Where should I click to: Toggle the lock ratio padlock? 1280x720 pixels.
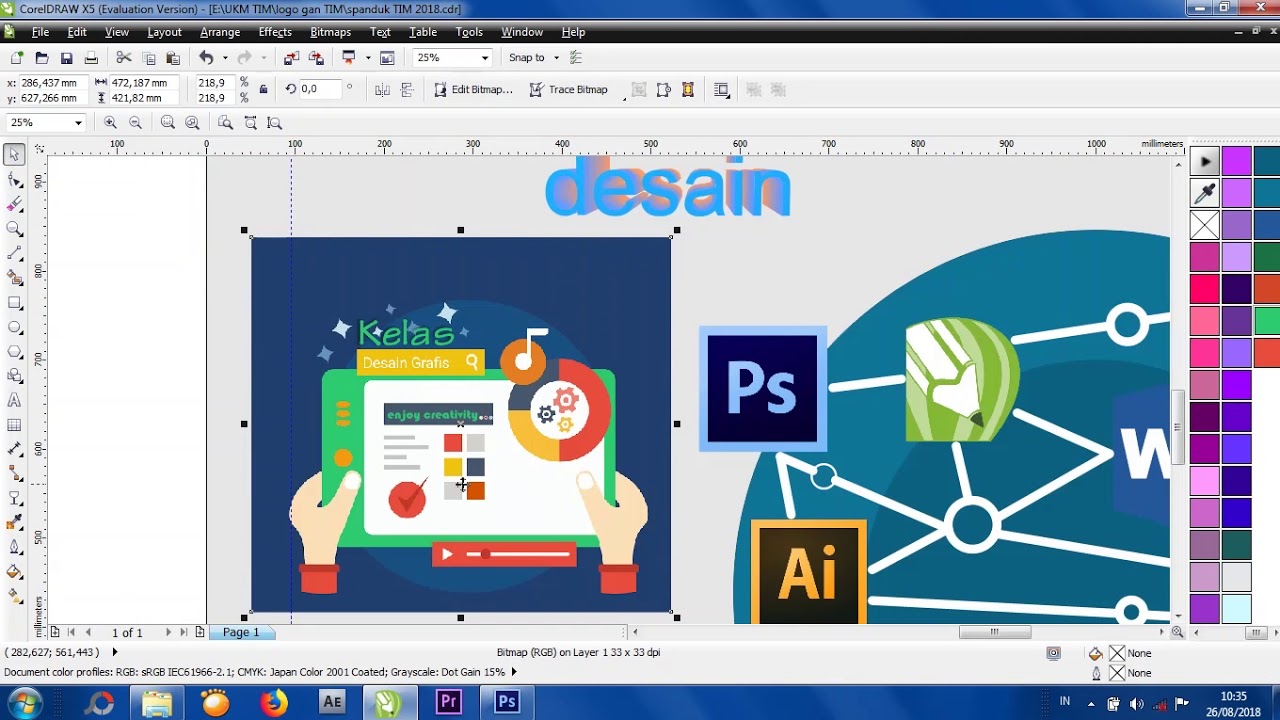point(263,90)
